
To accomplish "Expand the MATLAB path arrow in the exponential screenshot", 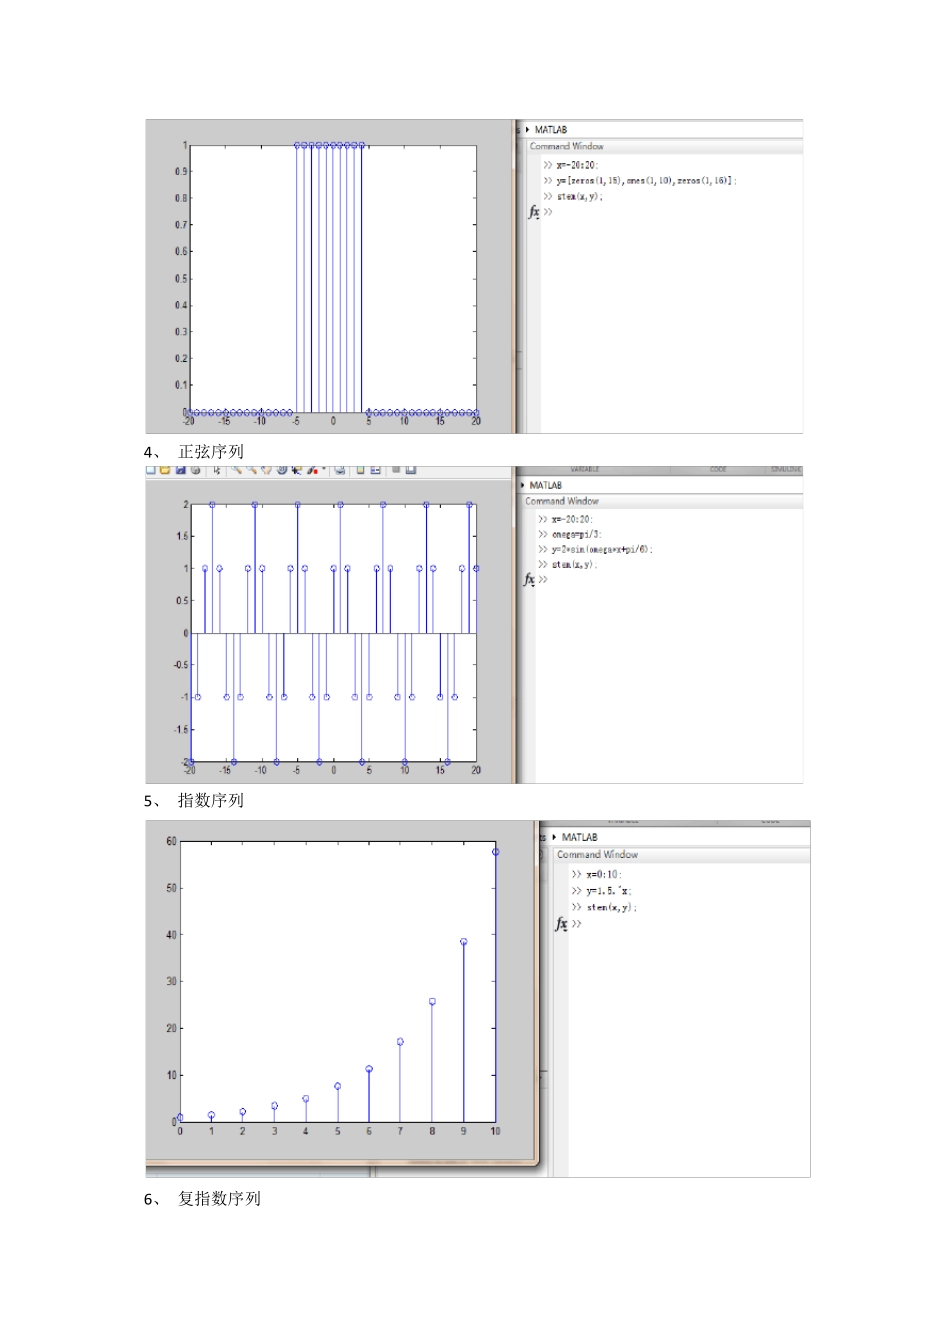I will click(x=554, y=837).
